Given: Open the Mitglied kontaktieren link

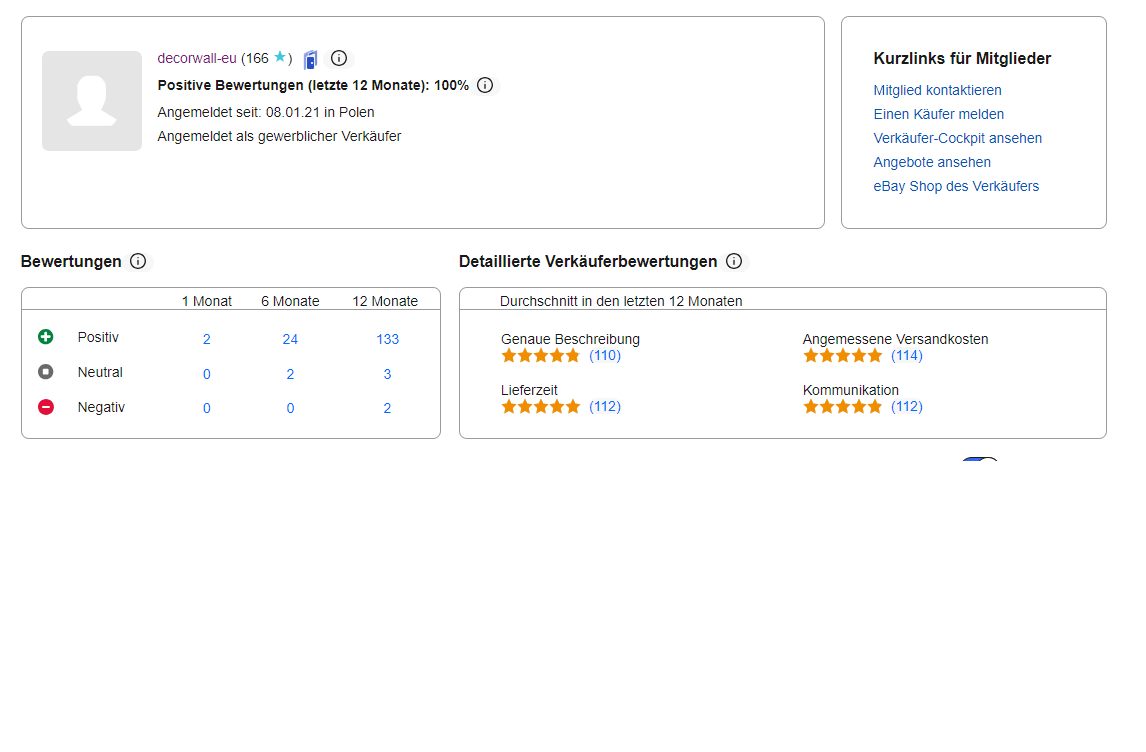Looking at the screenshot, I should (937, 90).
